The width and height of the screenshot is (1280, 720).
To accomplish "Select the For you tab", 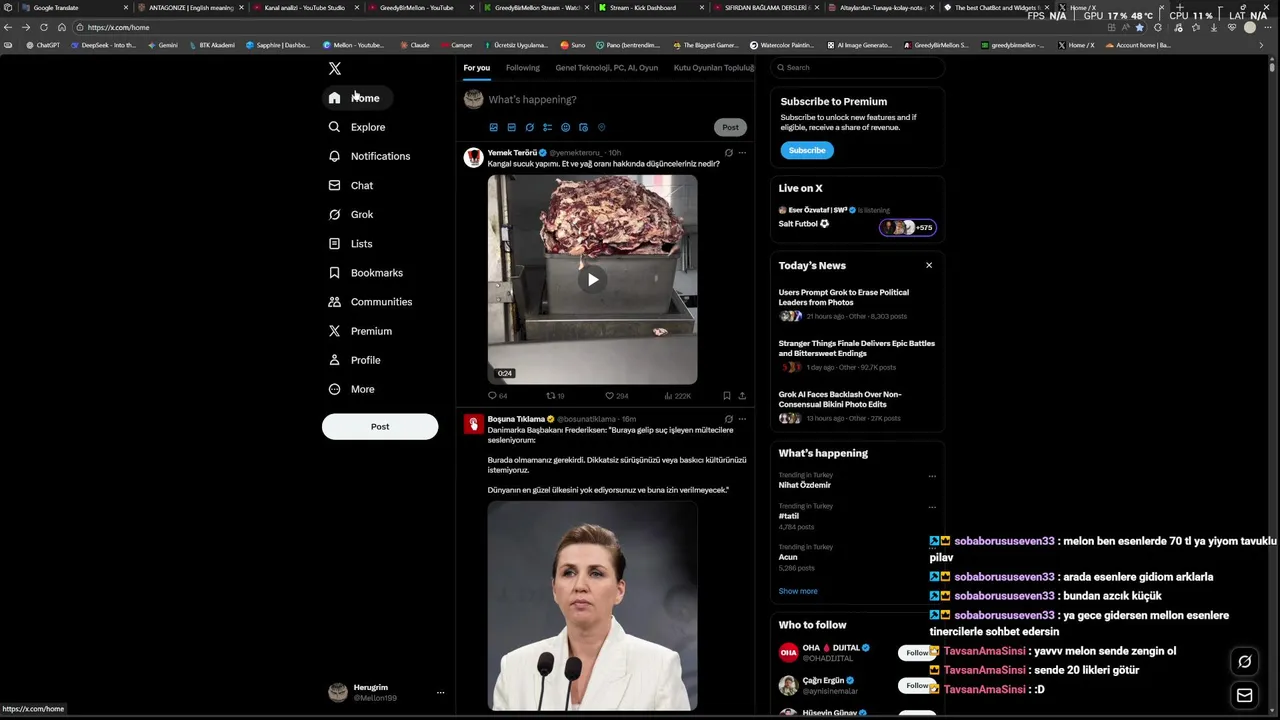I will (477, 68).
